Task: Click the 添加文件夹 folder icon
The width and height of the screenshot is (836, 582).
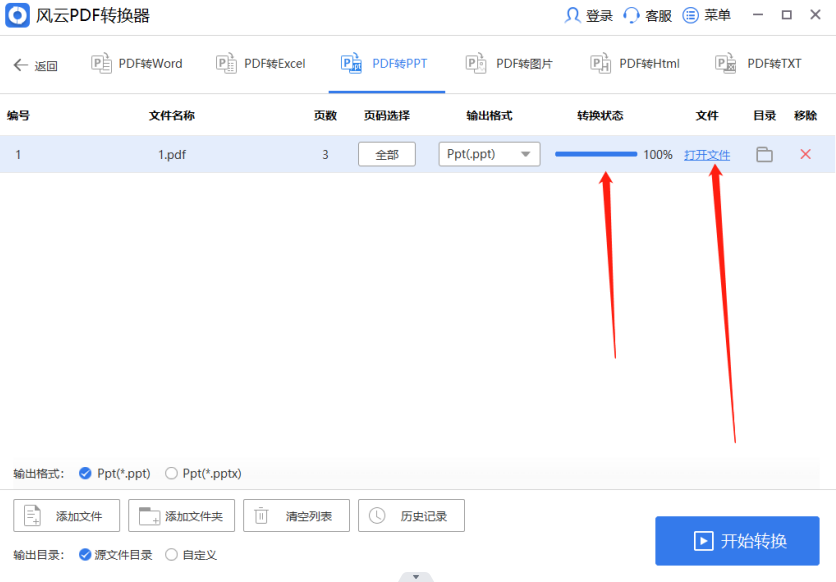Action: click(149, 516)
